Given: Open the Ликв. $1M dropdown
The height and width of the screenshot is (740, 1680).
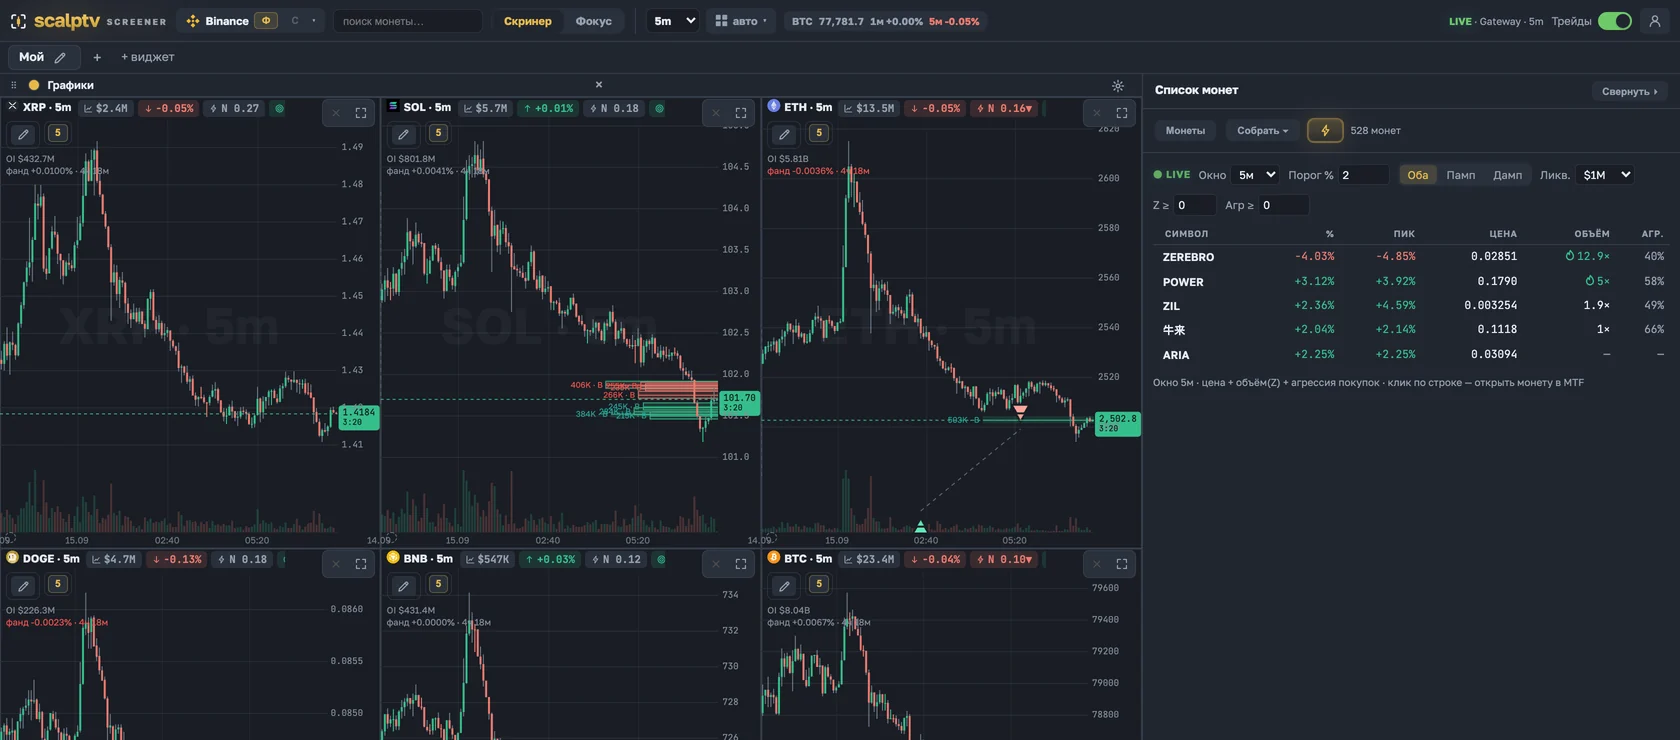Looking at the screenshot, I should click(x=1605, y=175).
